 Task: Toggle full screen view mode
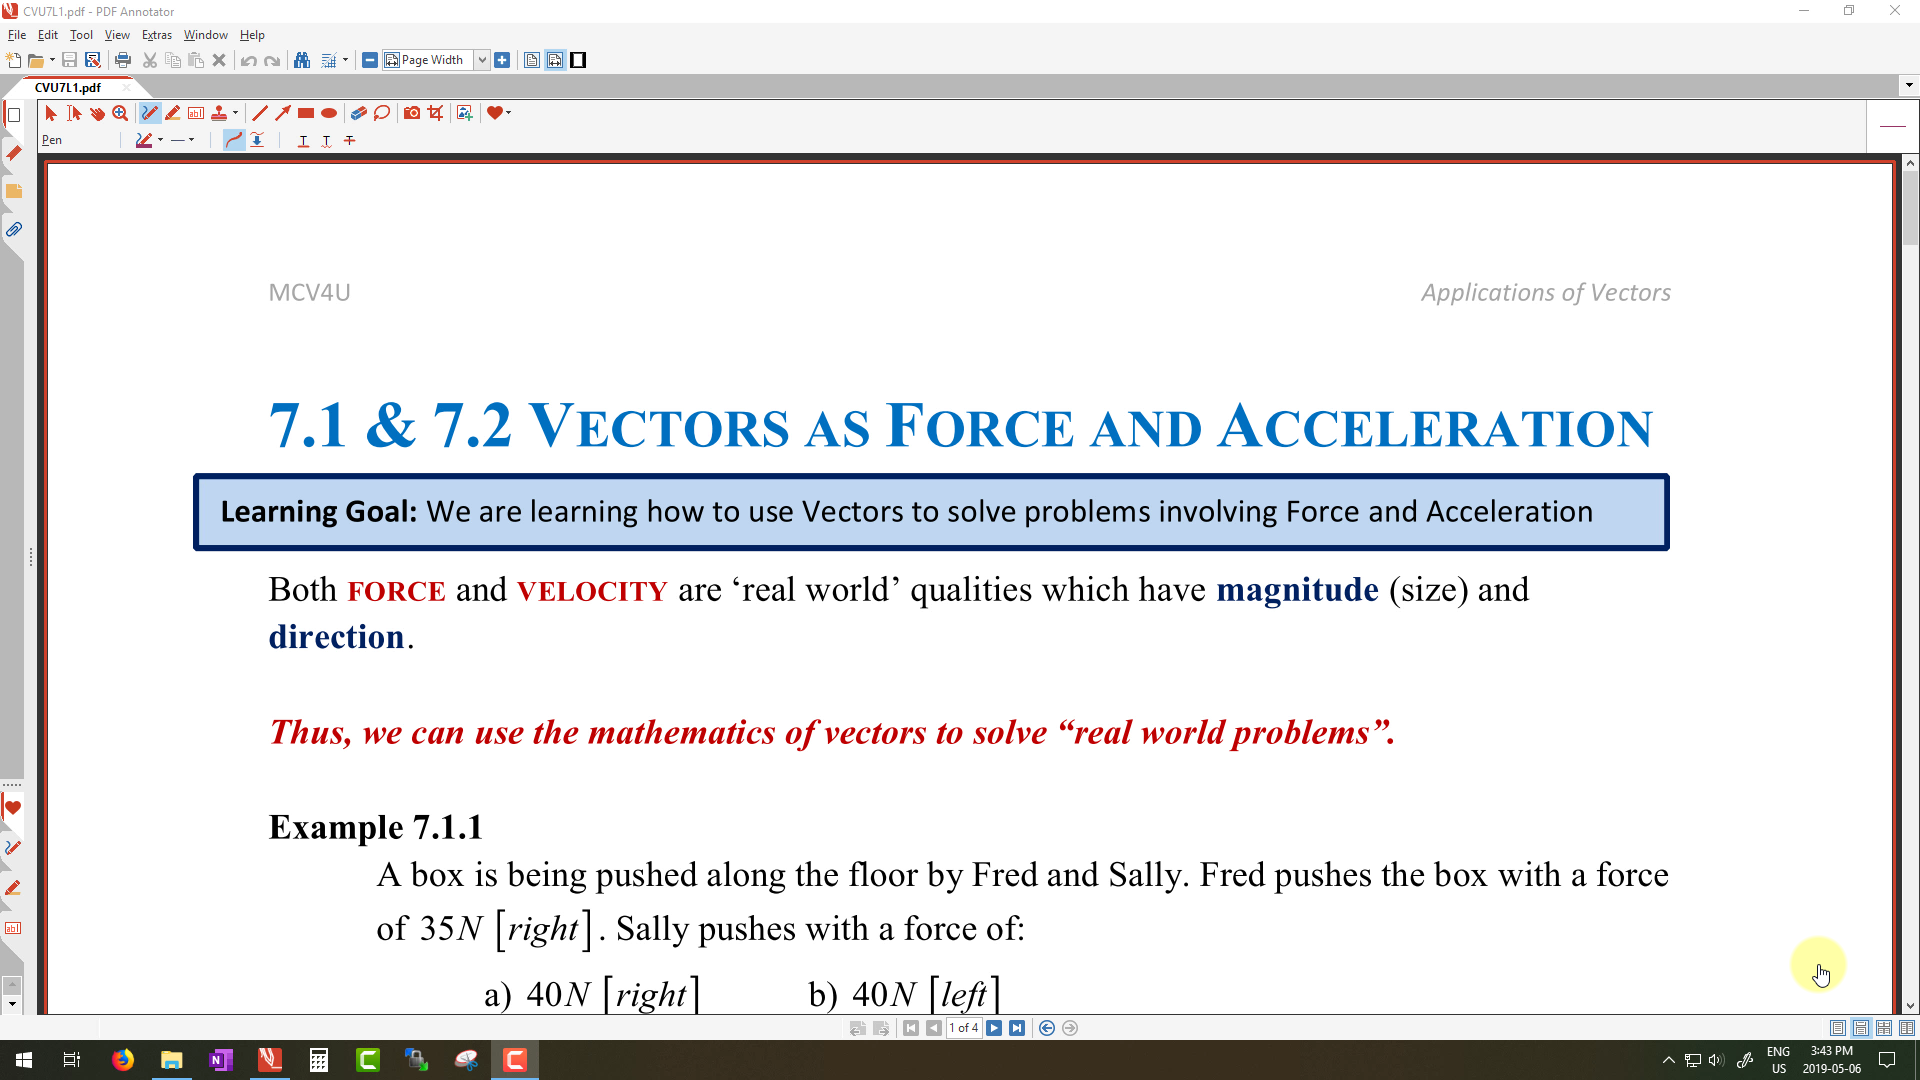click(x=578, y=60)
